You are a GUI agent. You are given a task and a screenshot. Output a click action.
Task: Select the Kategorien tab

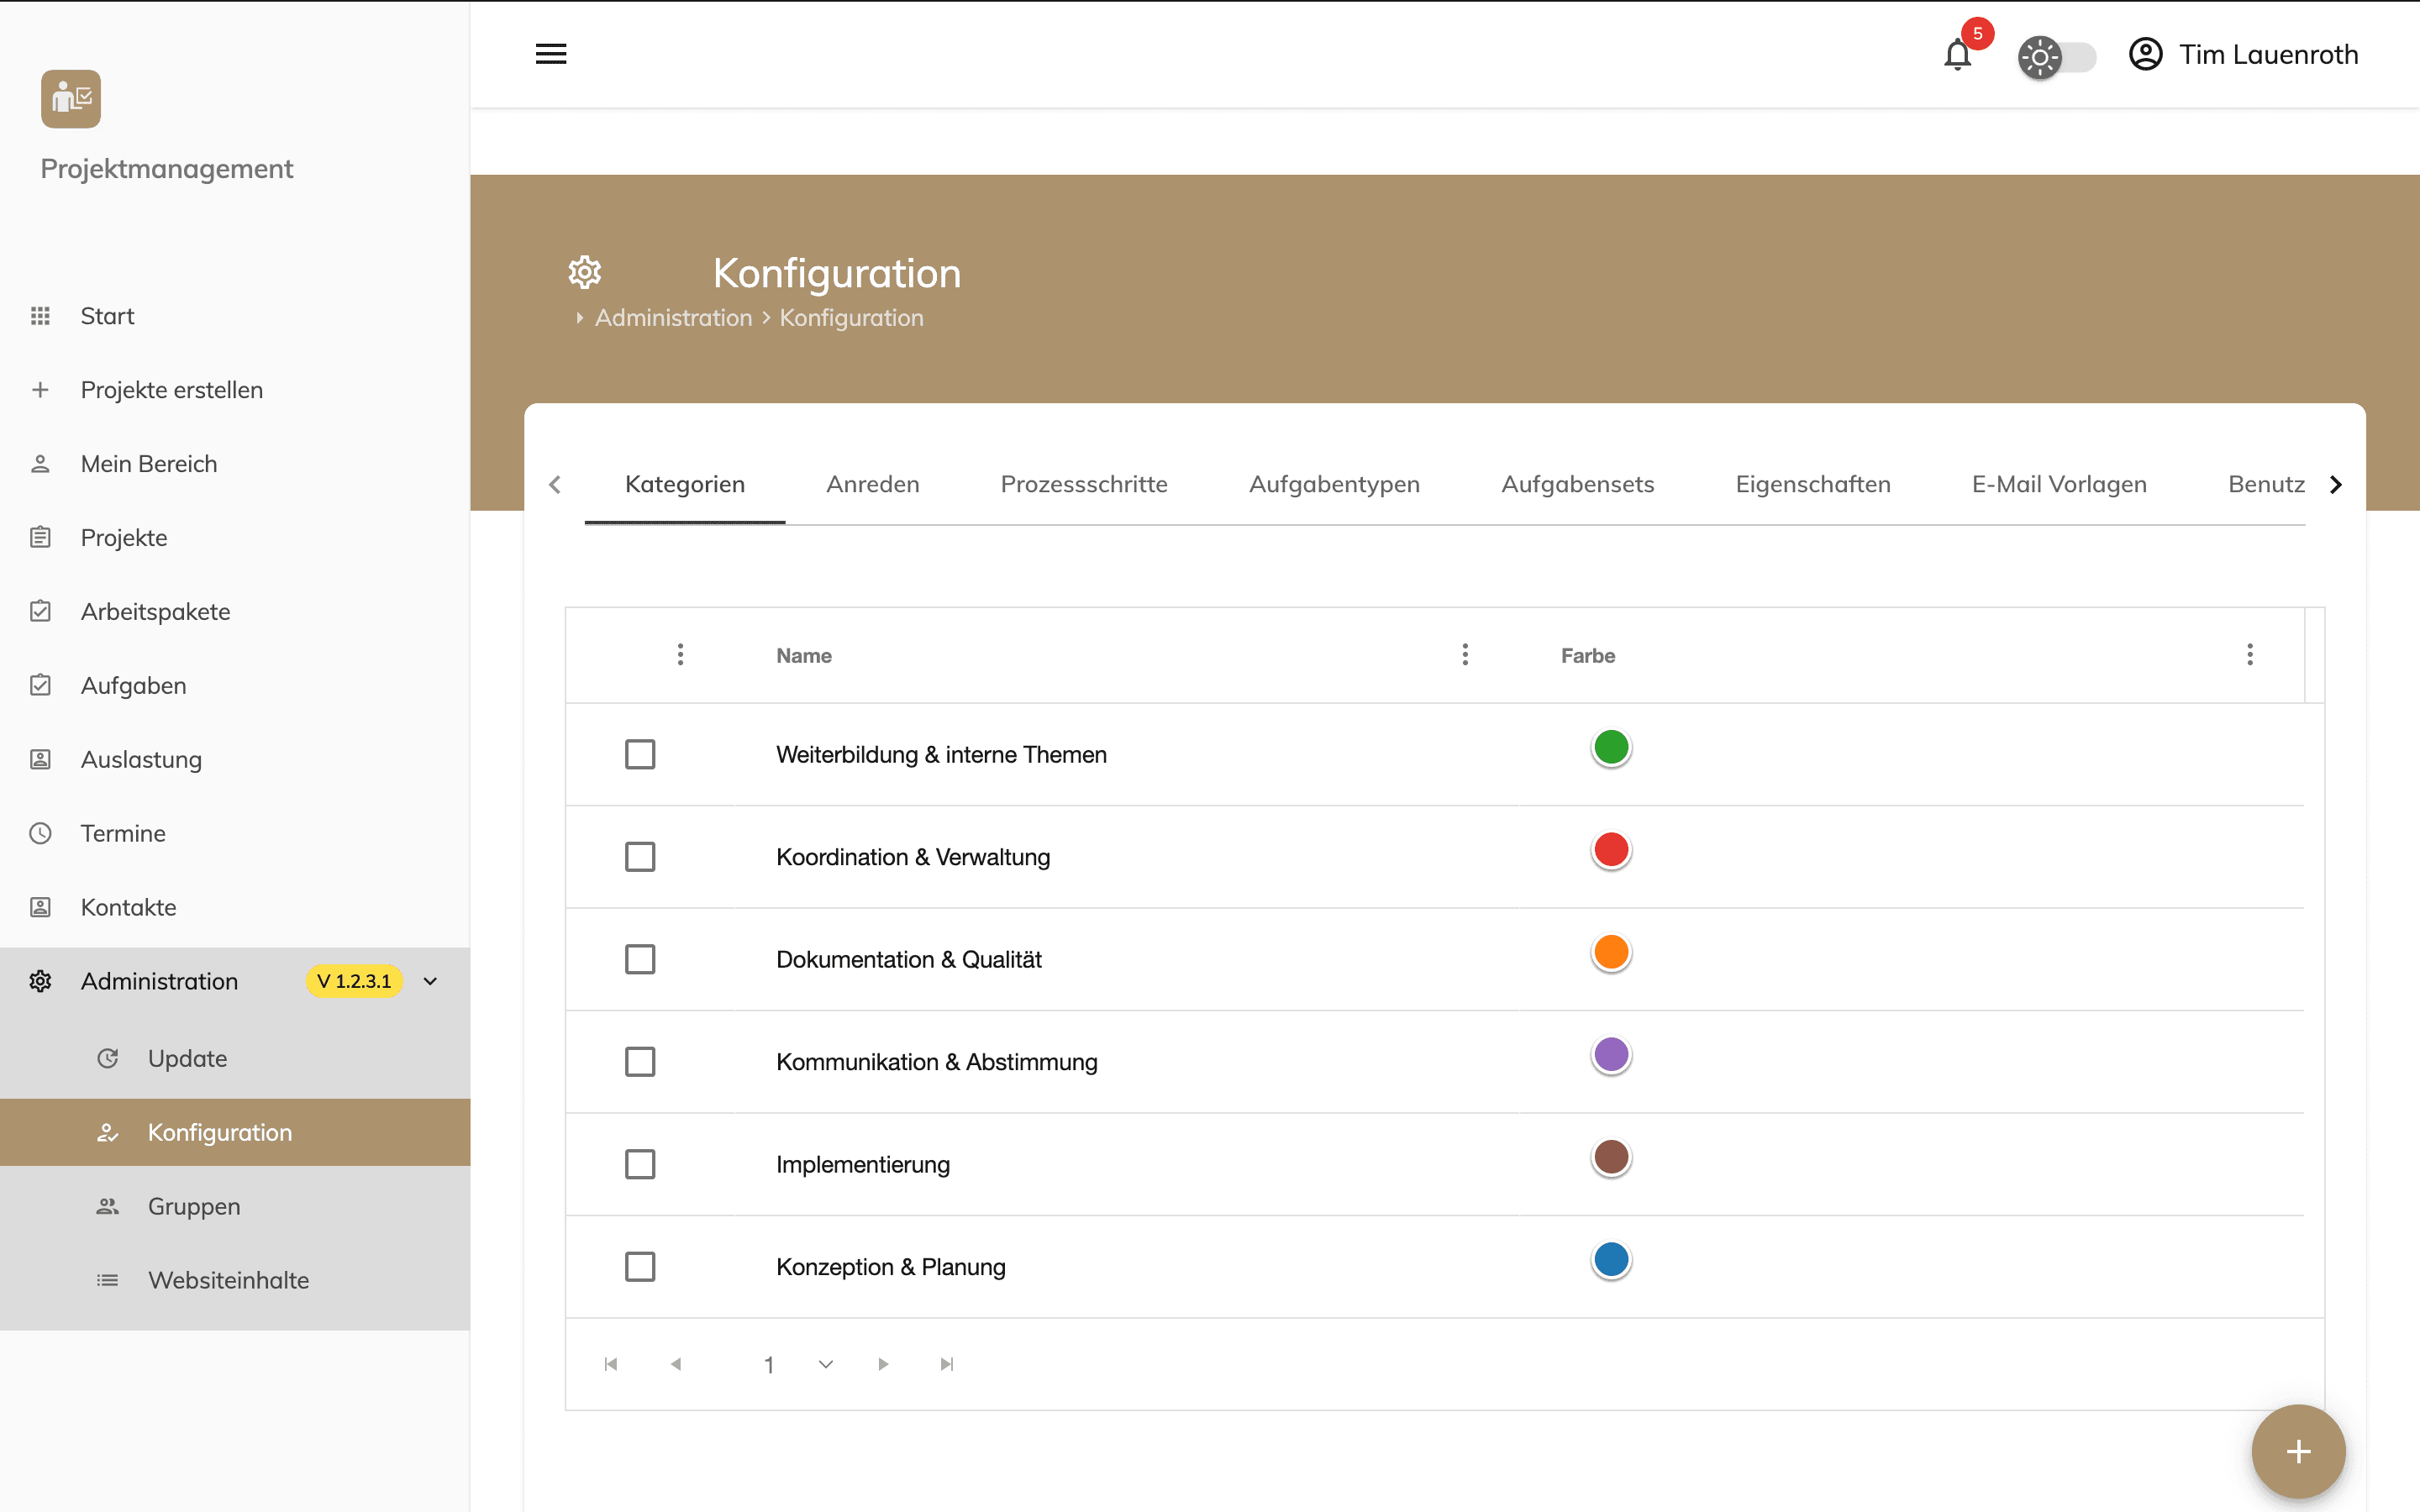click(685, 485)
